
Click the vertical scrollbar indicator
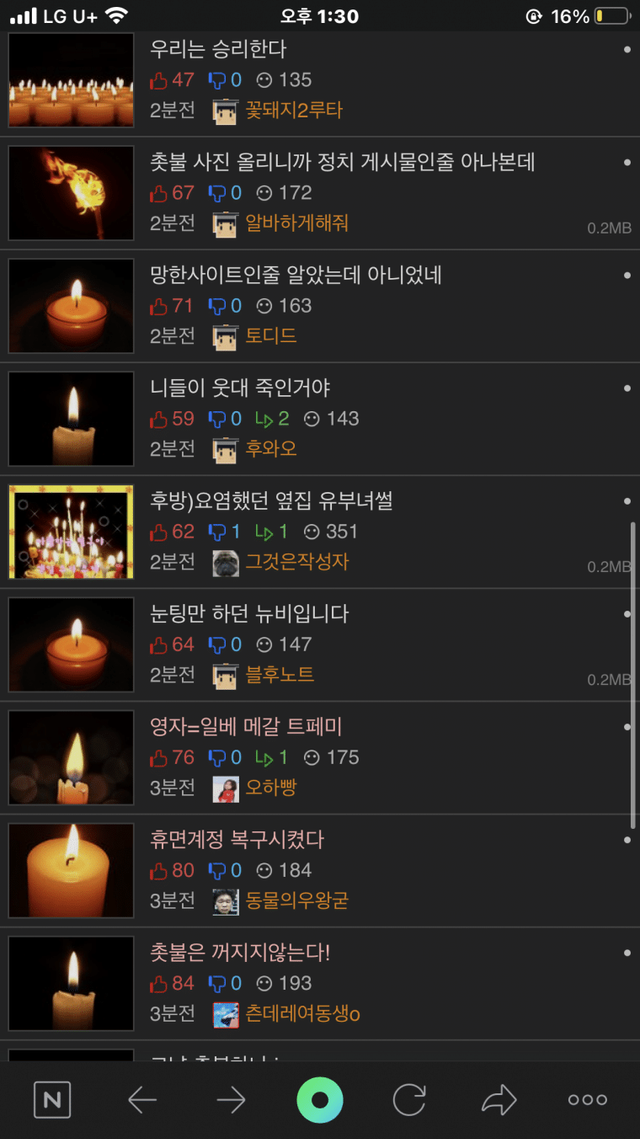click(633, 676)
